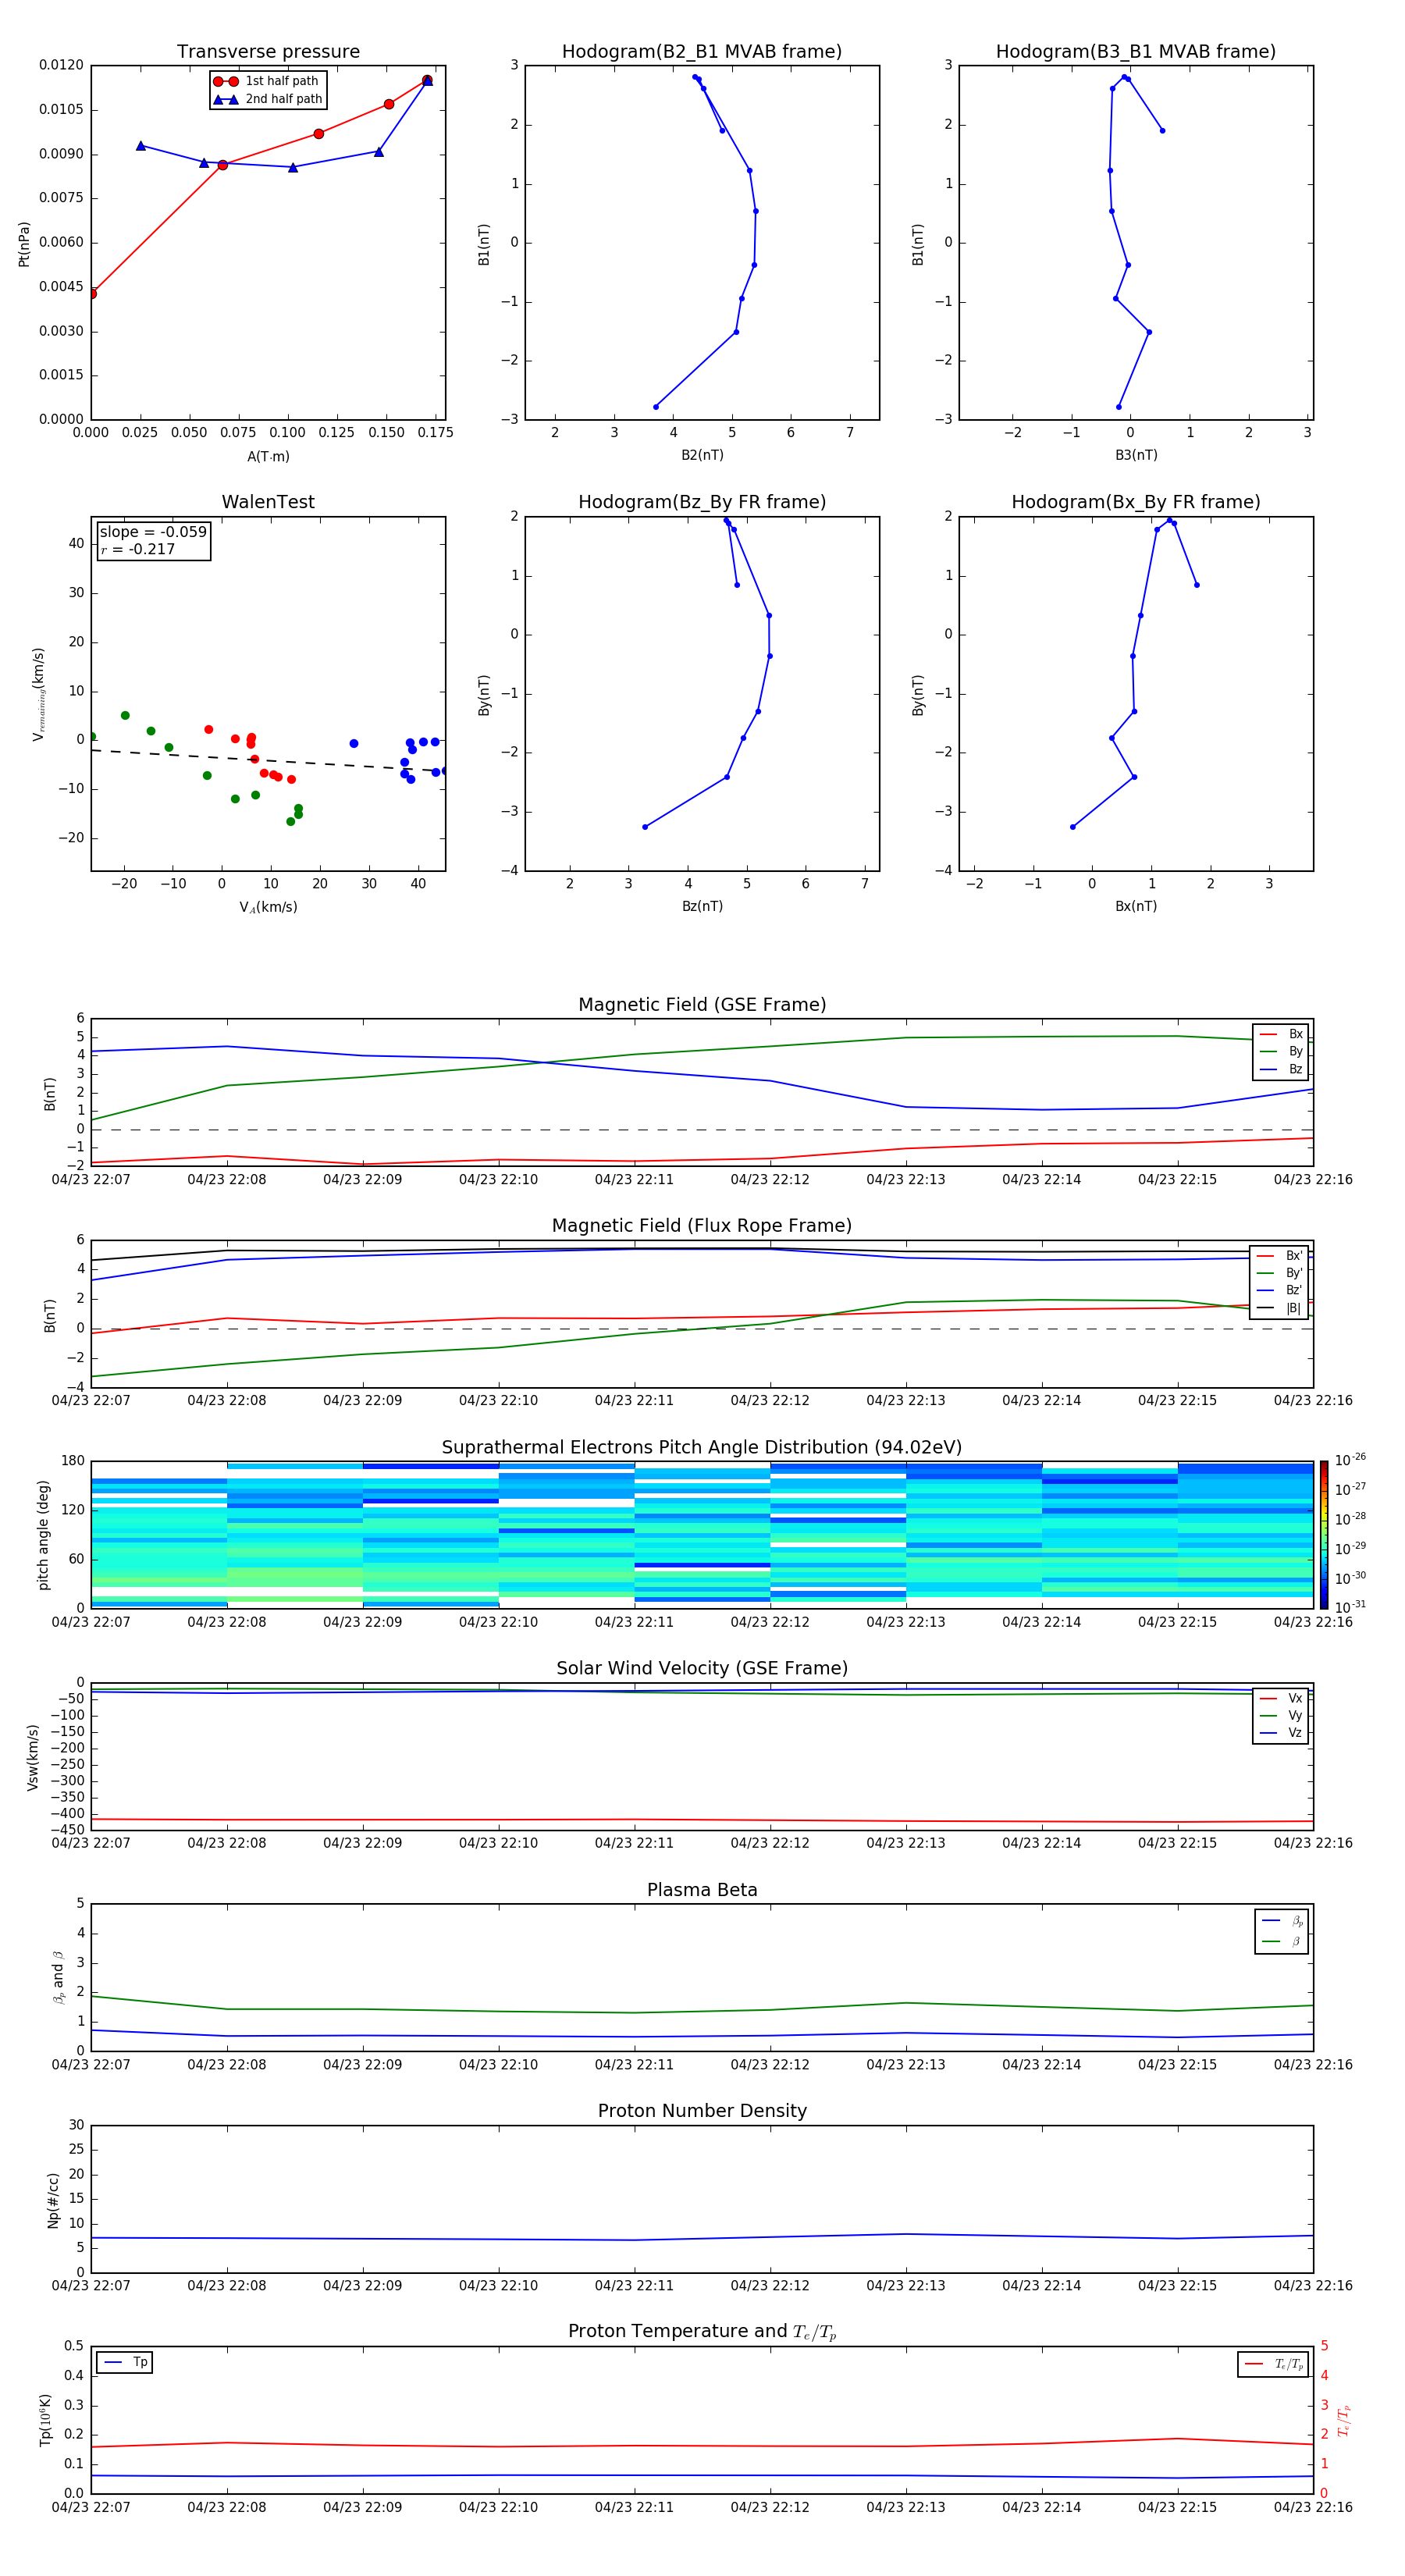Screen dimensions: 1405x2576
Task: Click the '180' tick on pitch angle axis
Action: (73, 1461)
